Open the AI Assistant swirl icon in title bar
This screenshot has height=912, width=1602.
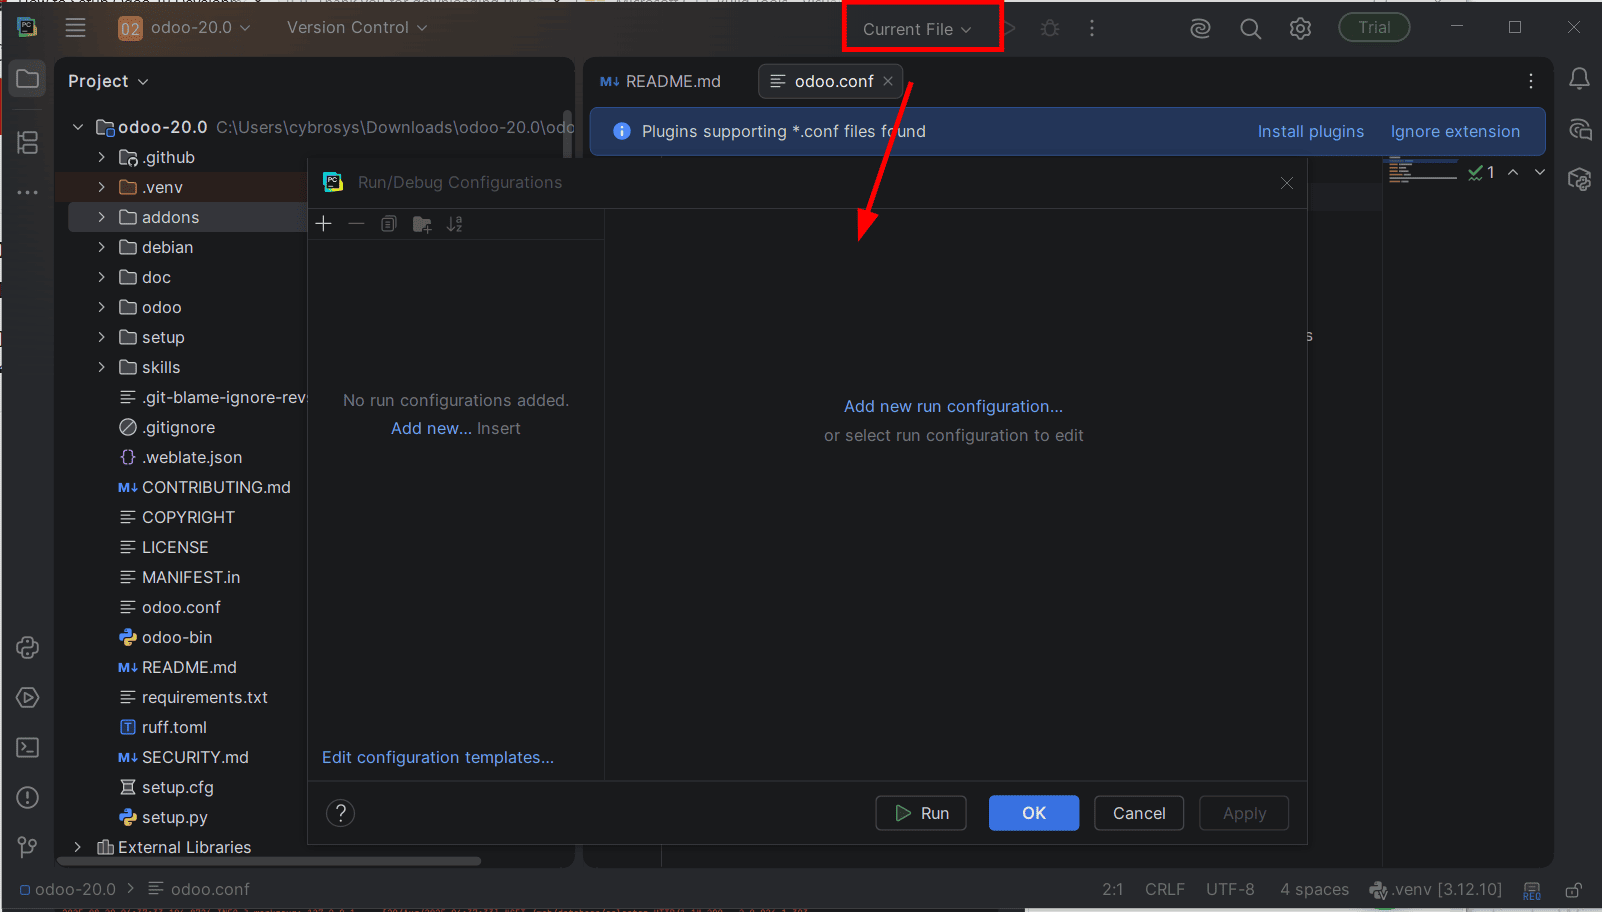coord(1200,28)
